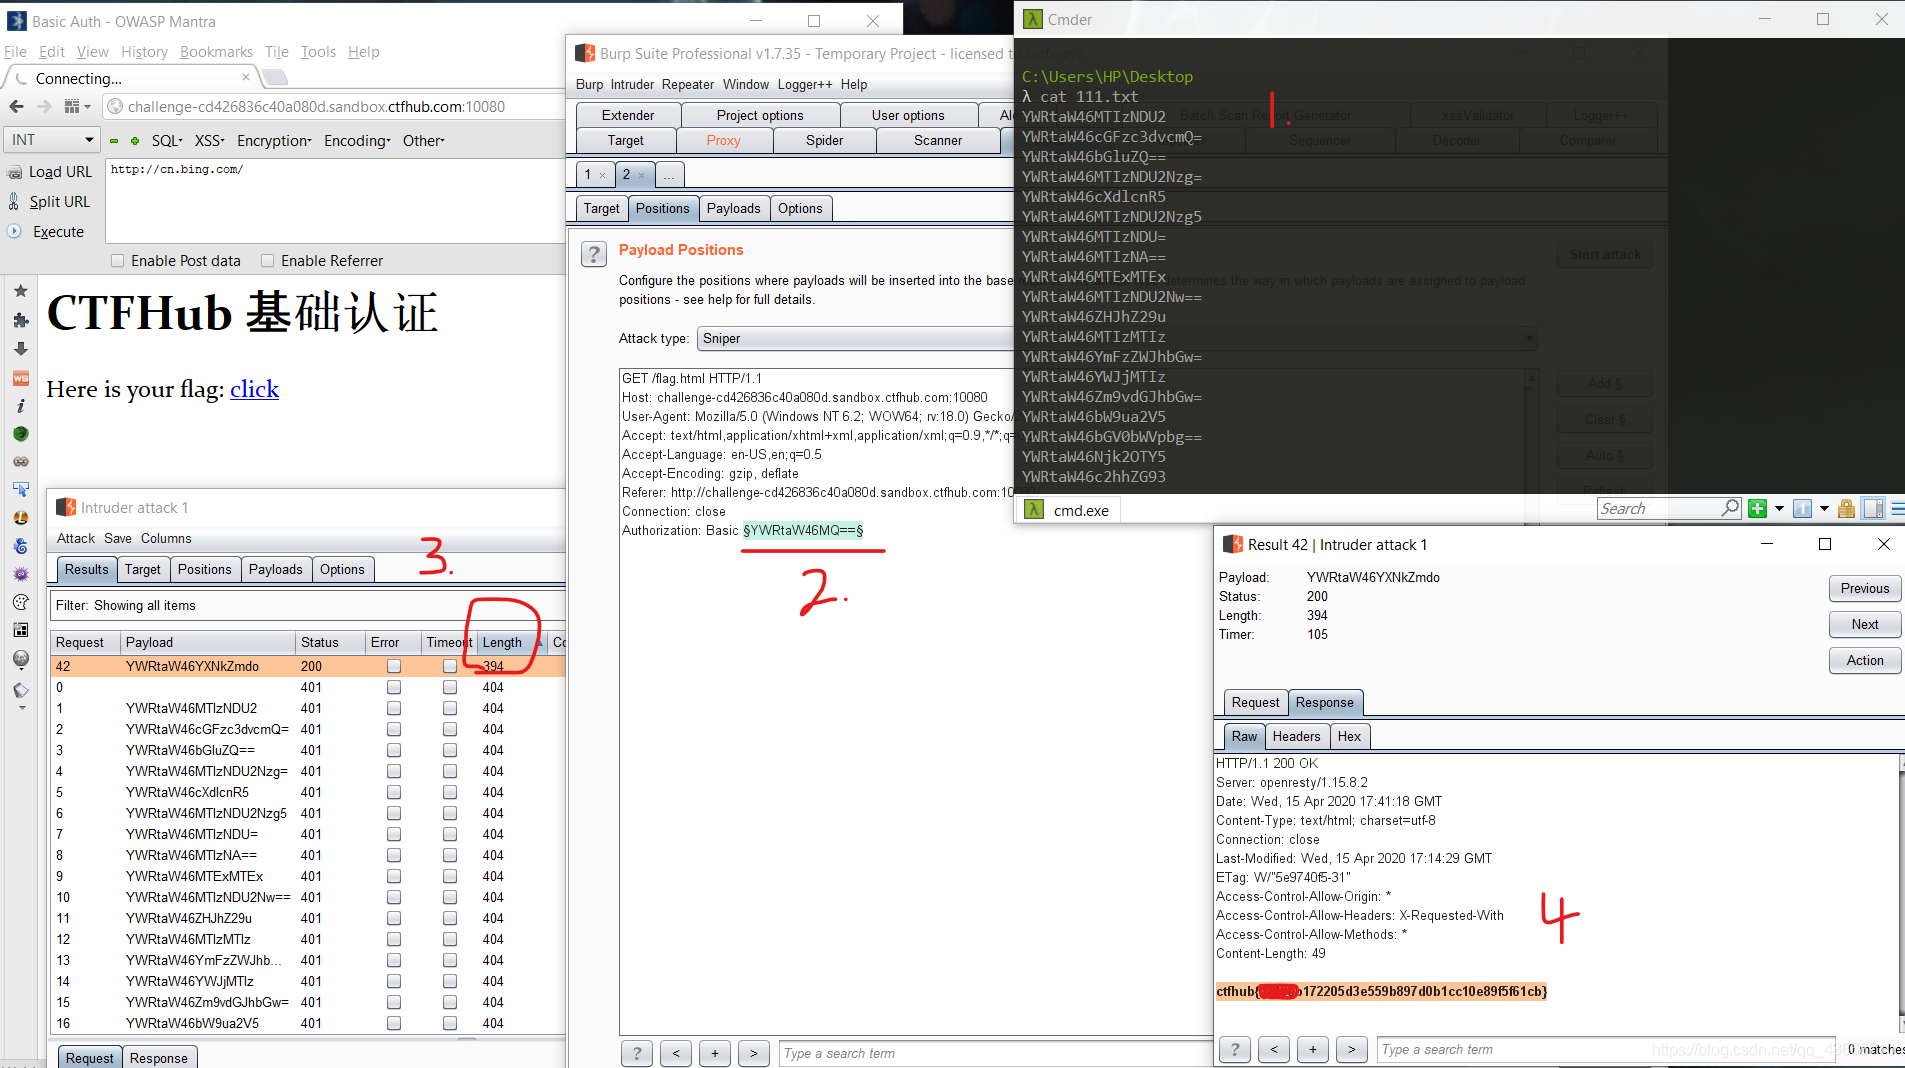The width and height of the screenshot is (1905, 1068).
Task: Click the Cmder scrollbar panel toggle icon
Action: click(1873, 509)
